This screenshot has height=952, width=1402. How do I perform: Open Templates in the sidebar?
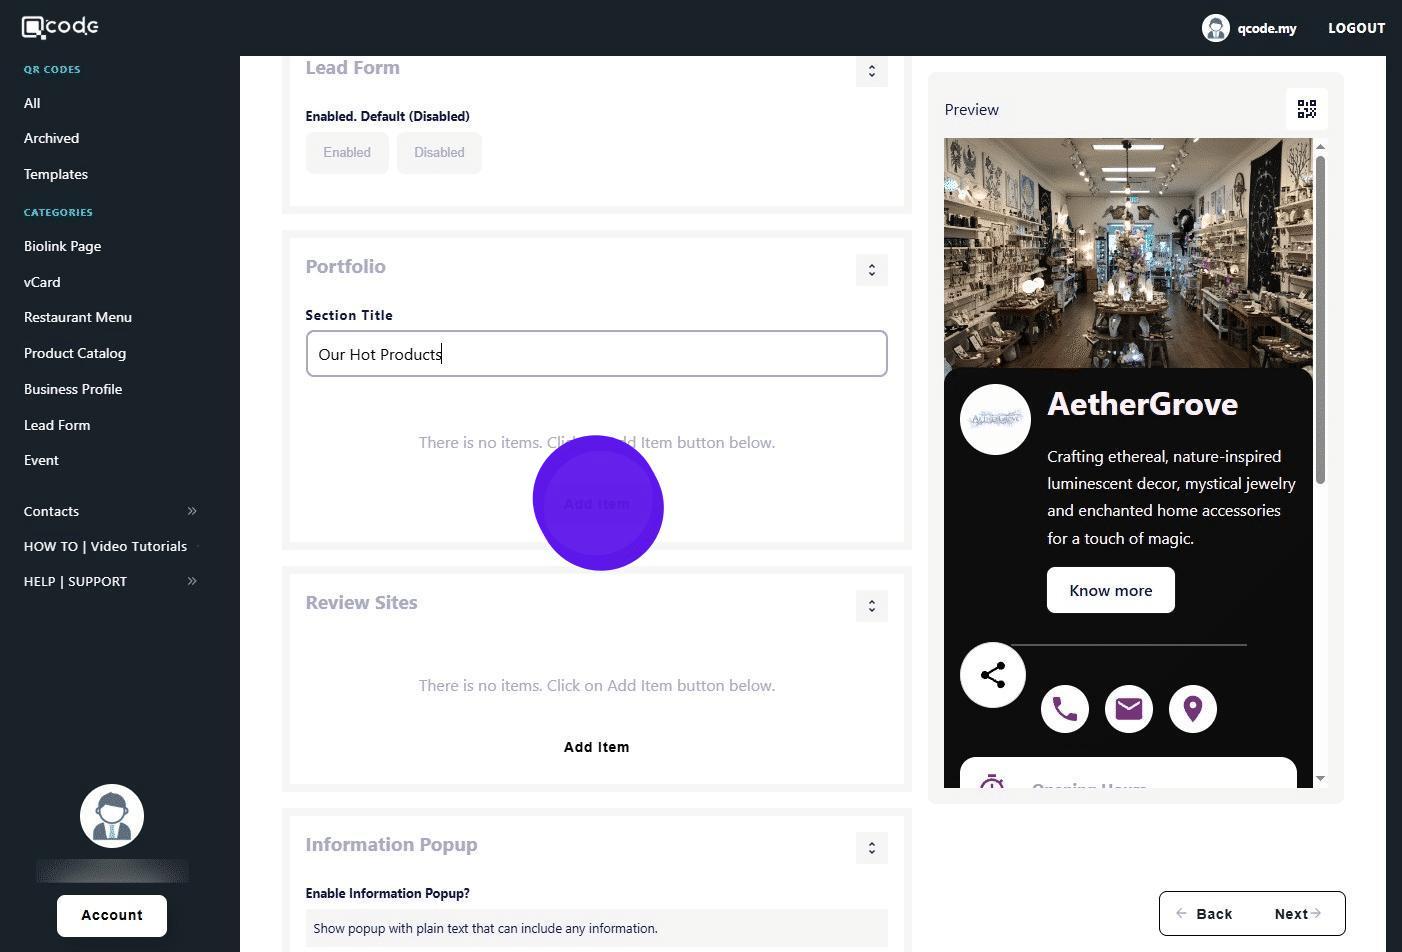(56, 174)
